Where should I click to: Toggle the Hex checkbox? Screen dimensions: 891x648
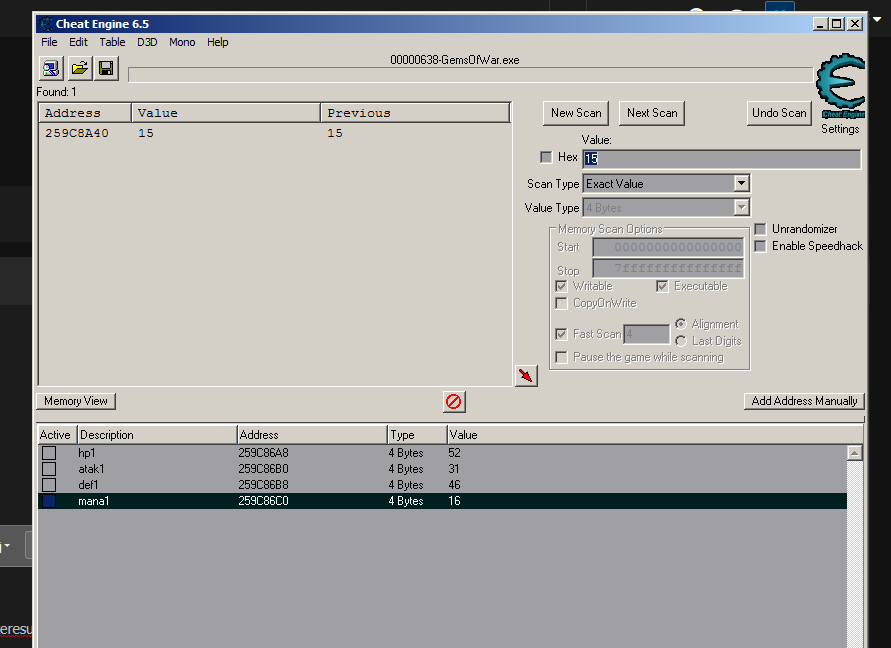tap(546, 157)
